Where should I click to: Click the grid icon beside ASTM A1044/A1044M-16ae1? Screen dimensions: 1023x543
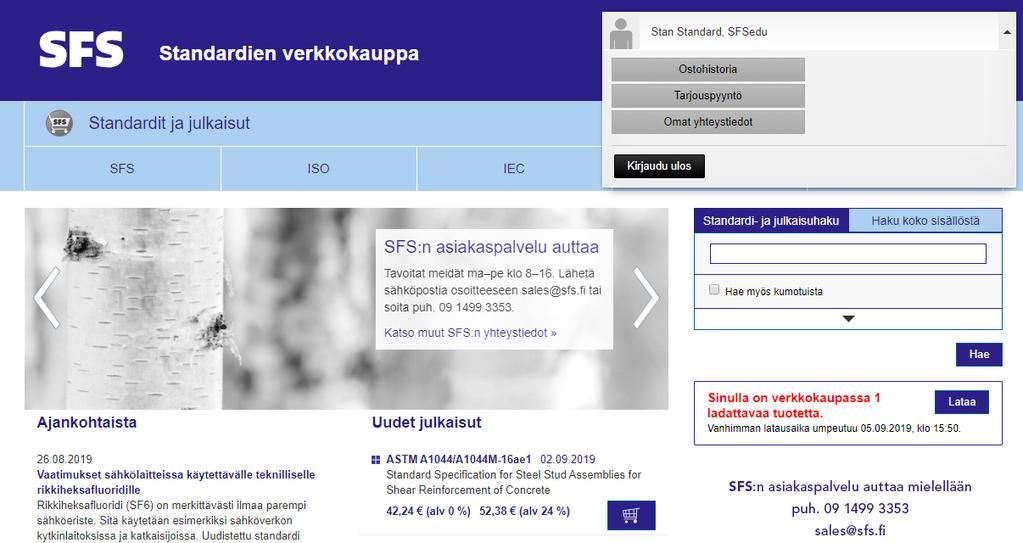pyautogui.click(x=376, y=459)
